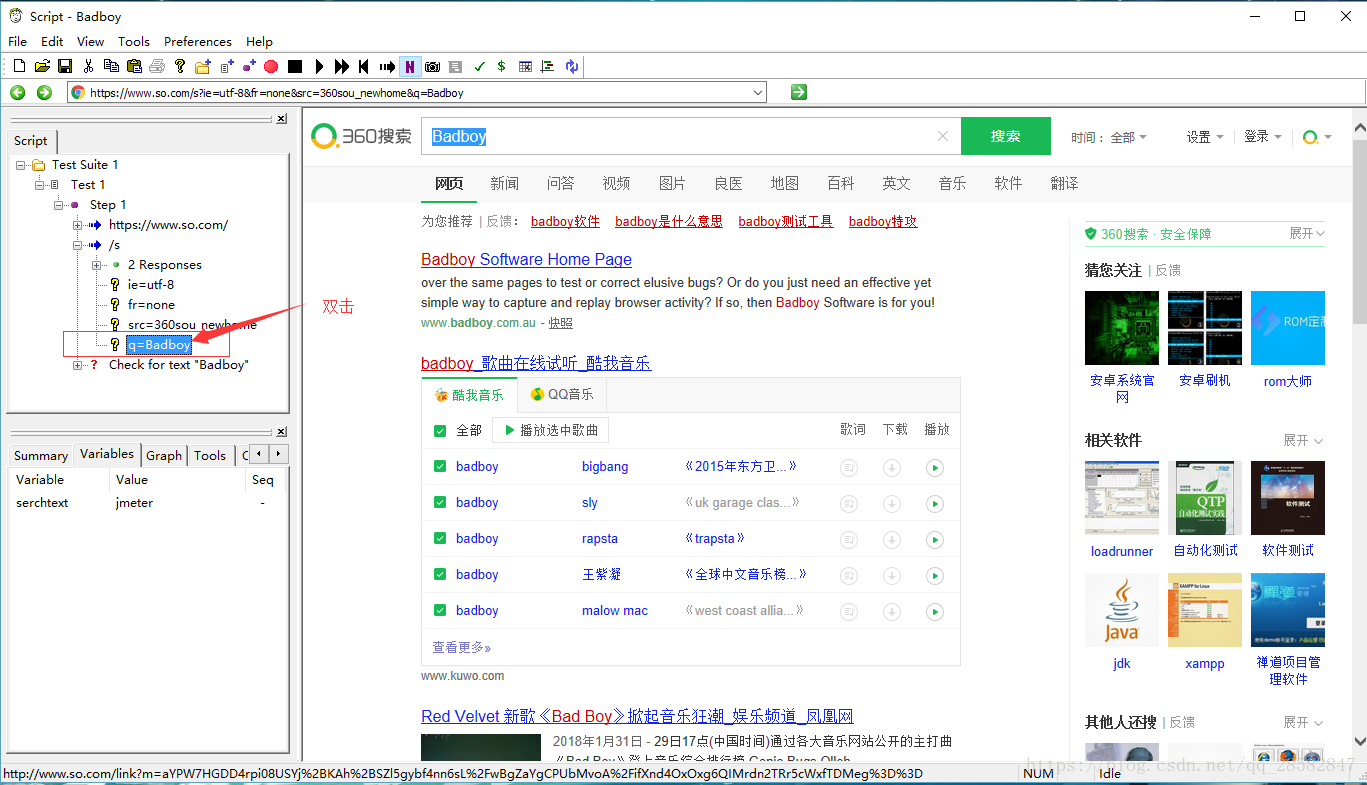Open the Help menu

[259, 41]
